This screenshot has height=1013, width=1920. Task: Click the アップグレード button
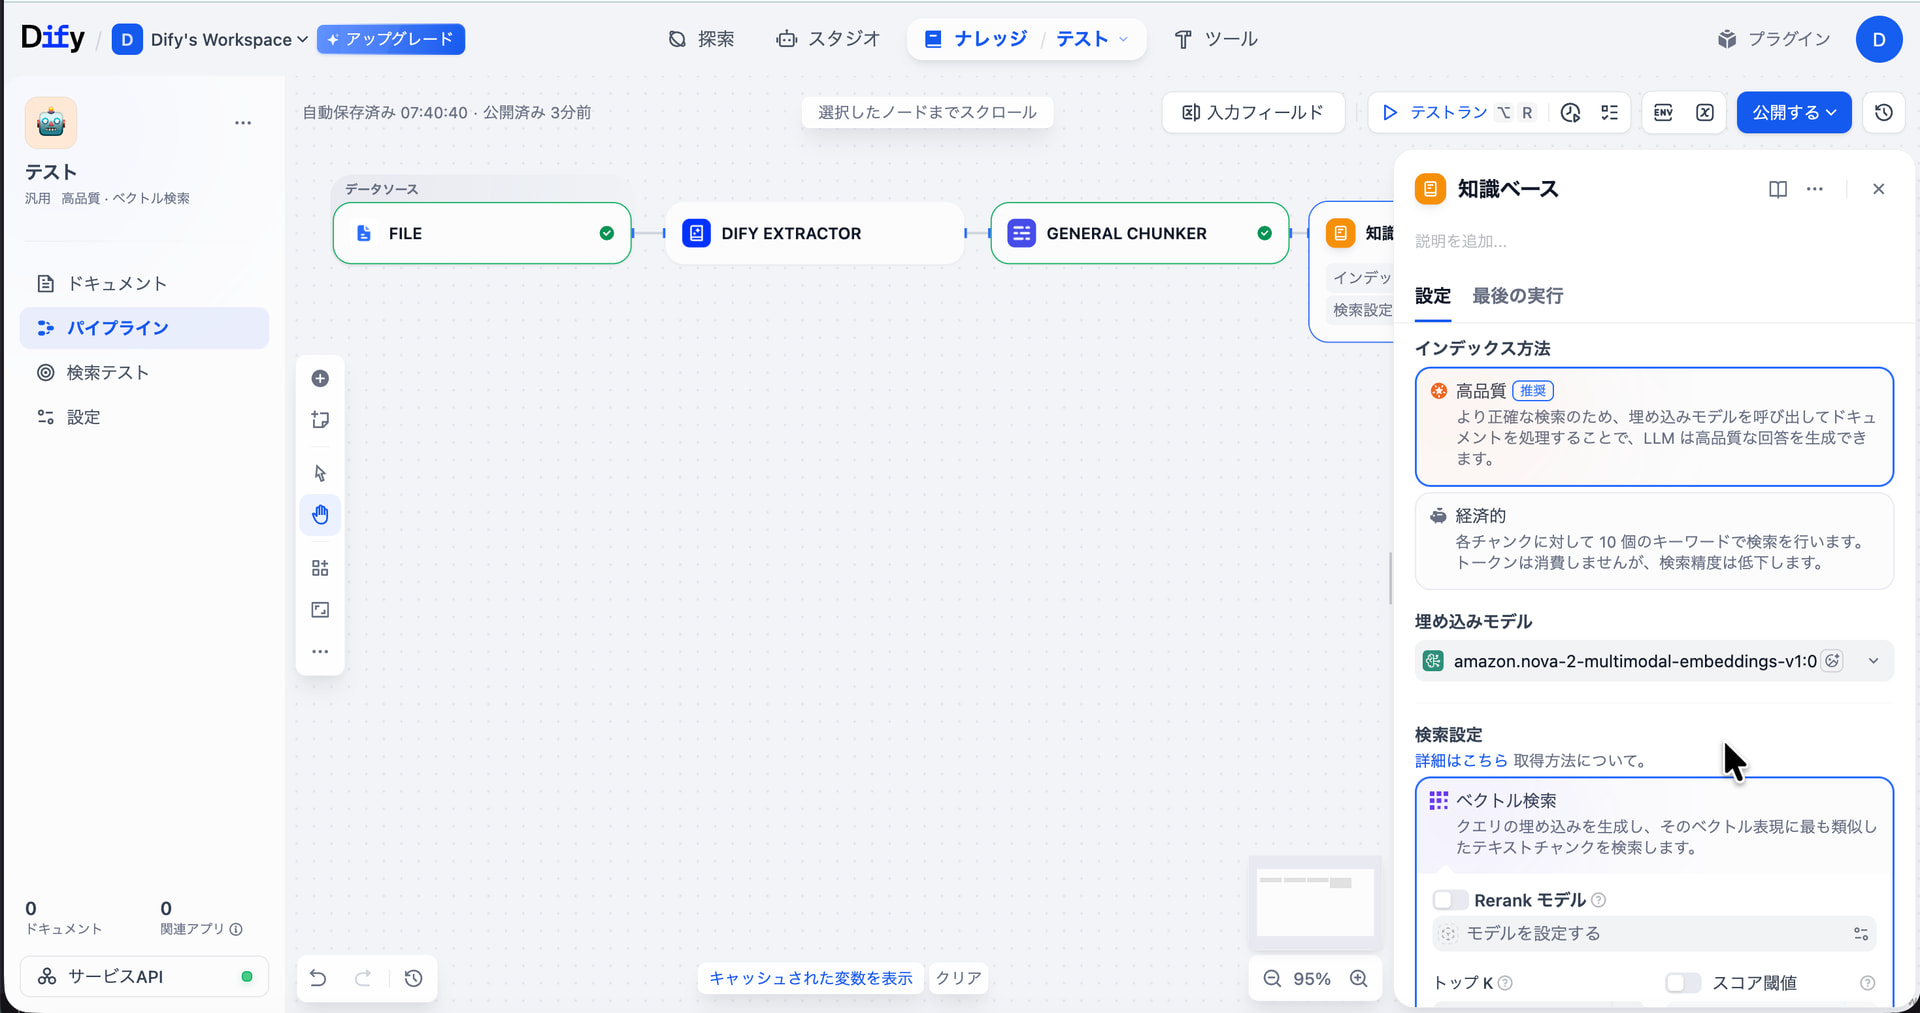(x=391, y=39)
